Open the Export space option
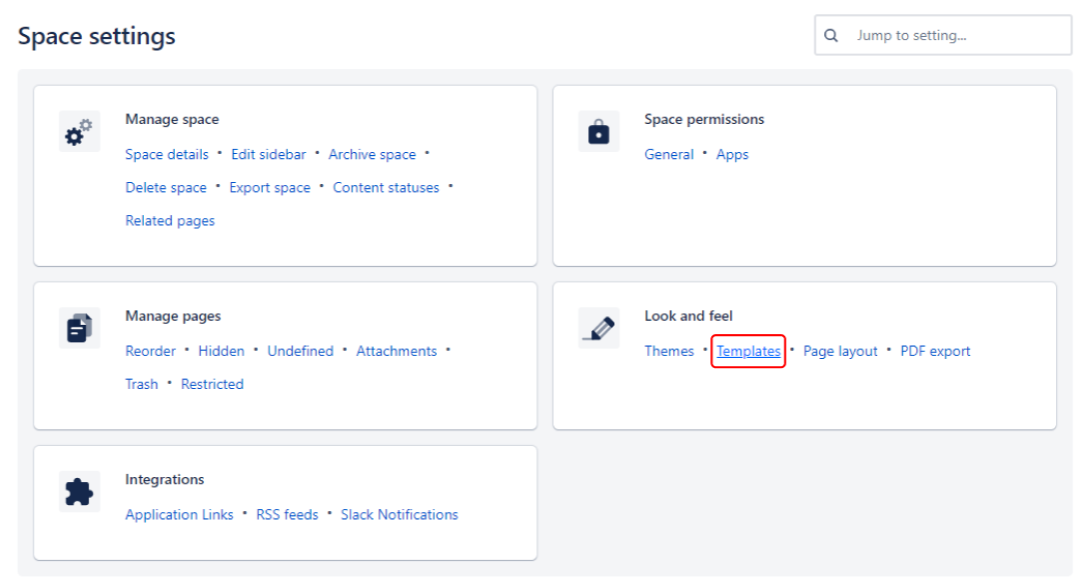This screenshot has width=1075, height=583. click(270, 188)
